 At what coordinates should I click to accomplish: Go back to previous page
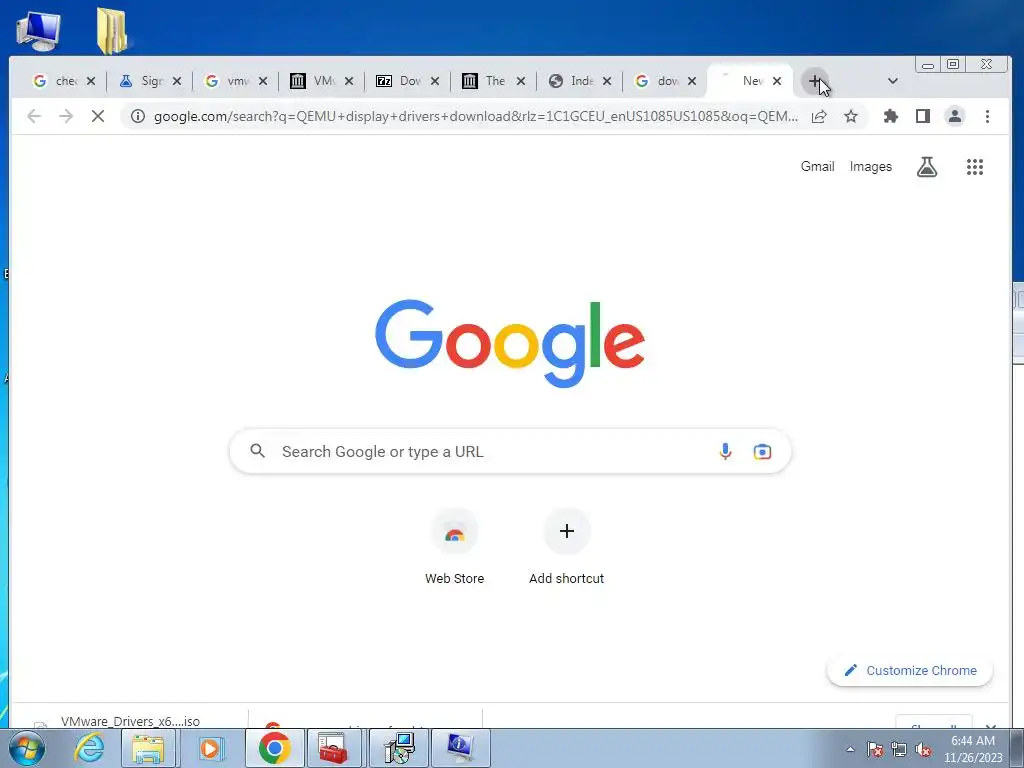click(x=34, y=116)
